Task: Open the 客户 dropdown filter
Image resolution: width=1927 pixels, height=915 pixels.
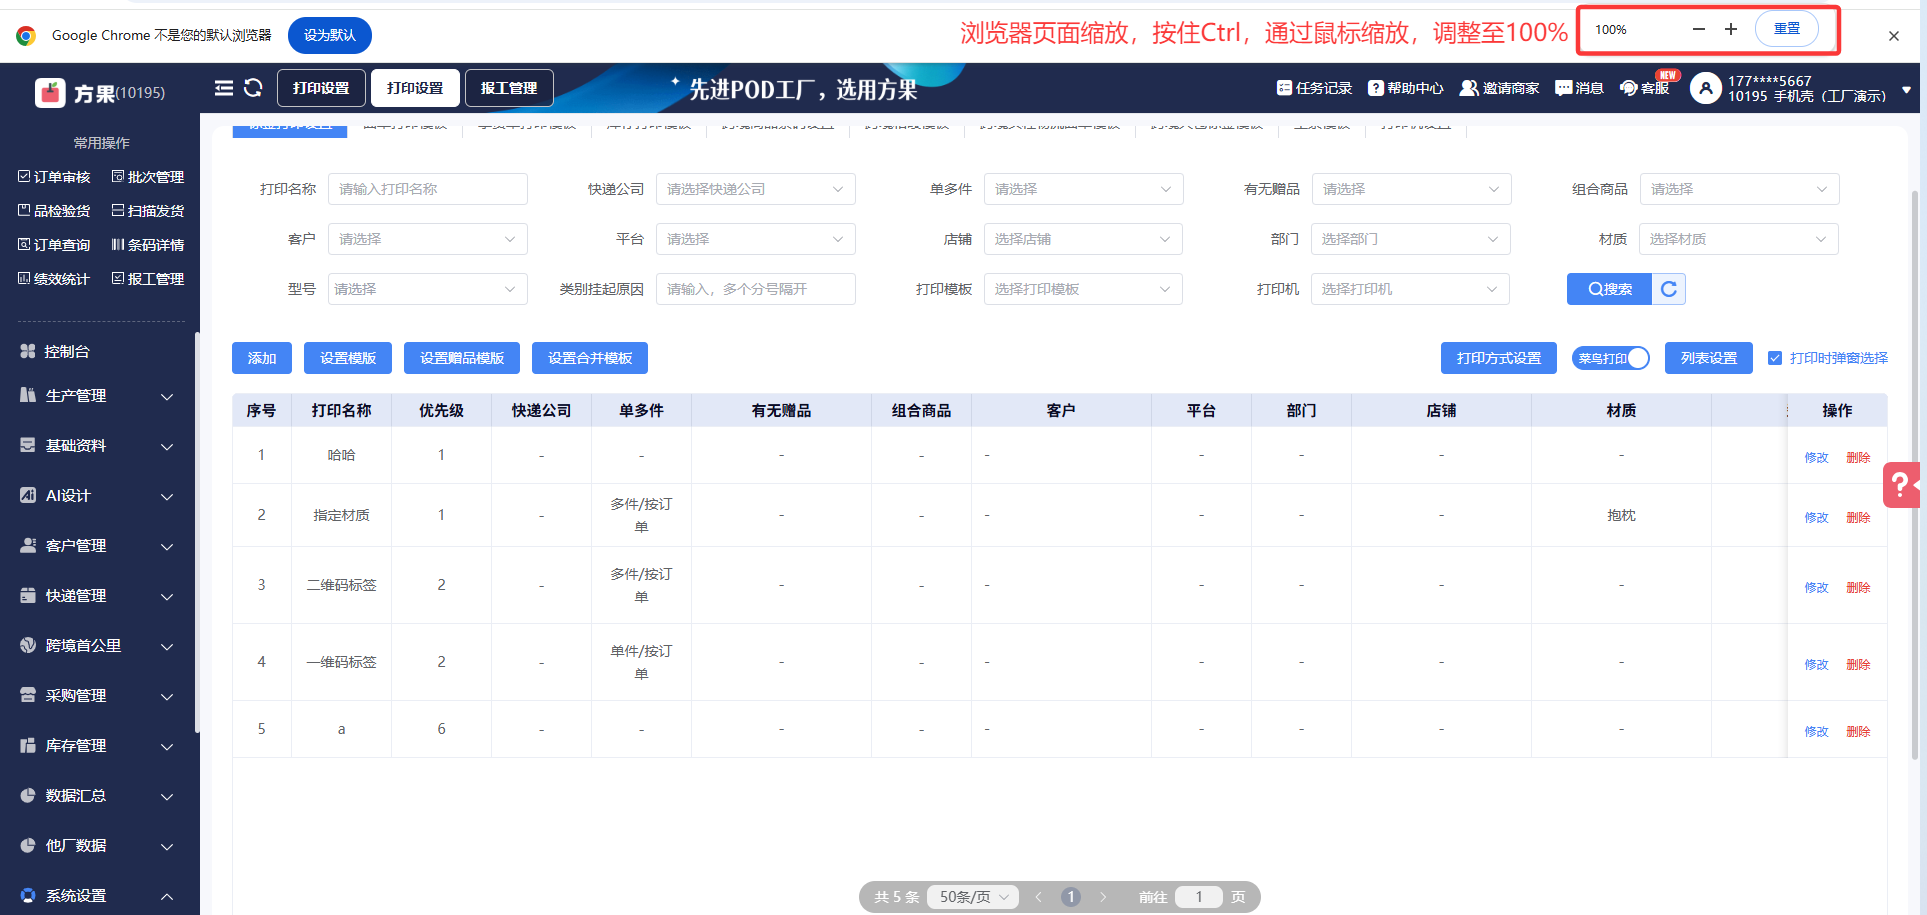Action: coord(428,239)
